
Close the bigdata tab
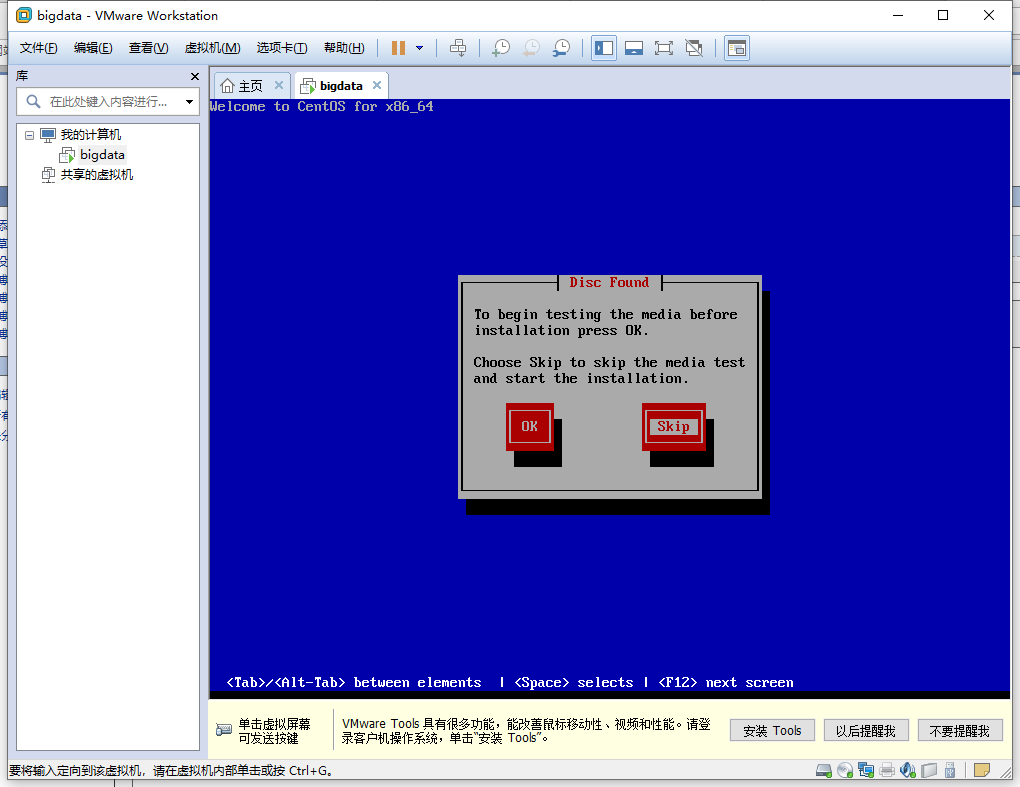click(x=377, y=85)
